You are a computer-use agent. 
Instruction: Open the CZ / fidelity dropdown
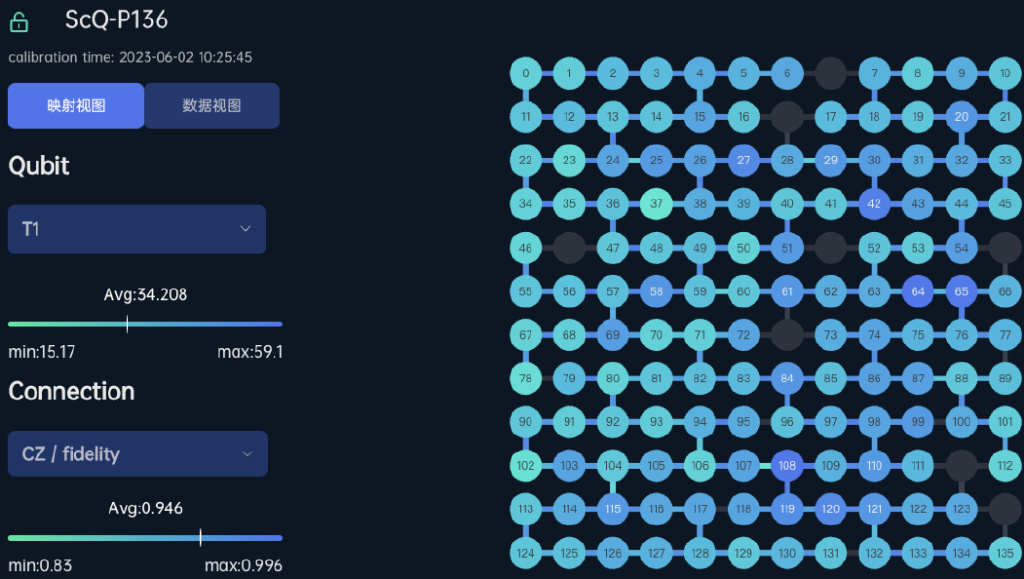click(x=137, y=454)
